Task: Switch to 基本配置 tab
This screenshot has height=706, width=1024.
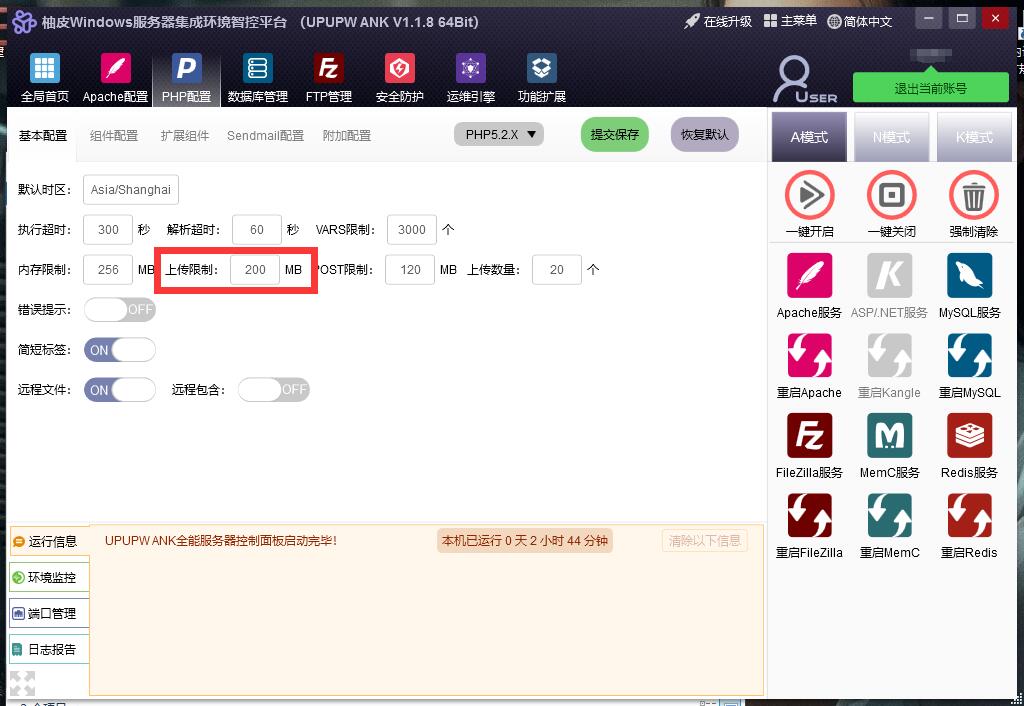Action: (42, 136)
